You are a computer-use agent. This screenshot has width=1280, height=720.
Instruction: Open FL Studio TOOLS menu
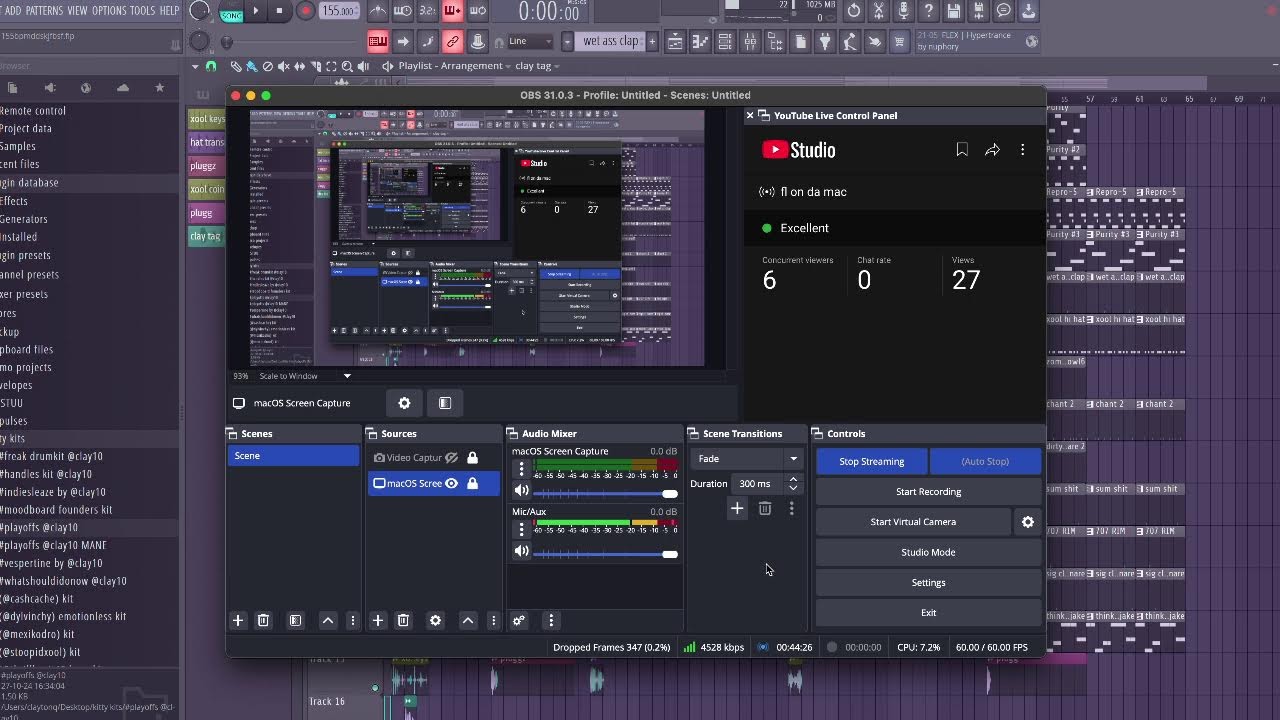pos(143,10)
